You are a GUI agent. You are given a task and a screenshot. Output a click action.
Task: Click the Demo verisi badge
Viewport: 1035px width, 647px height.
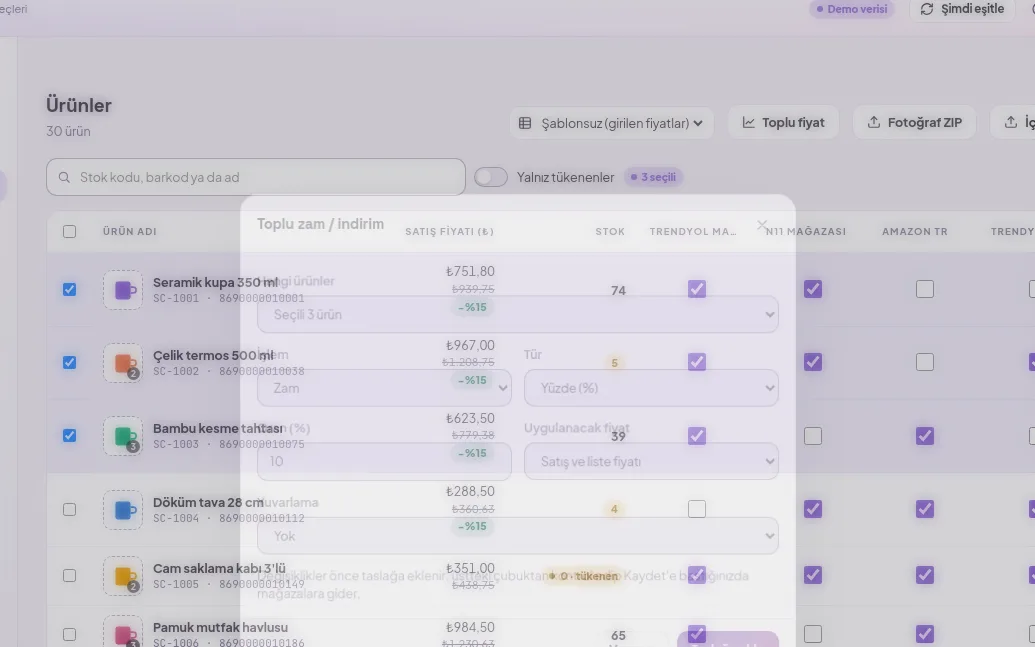click(852, 9)
